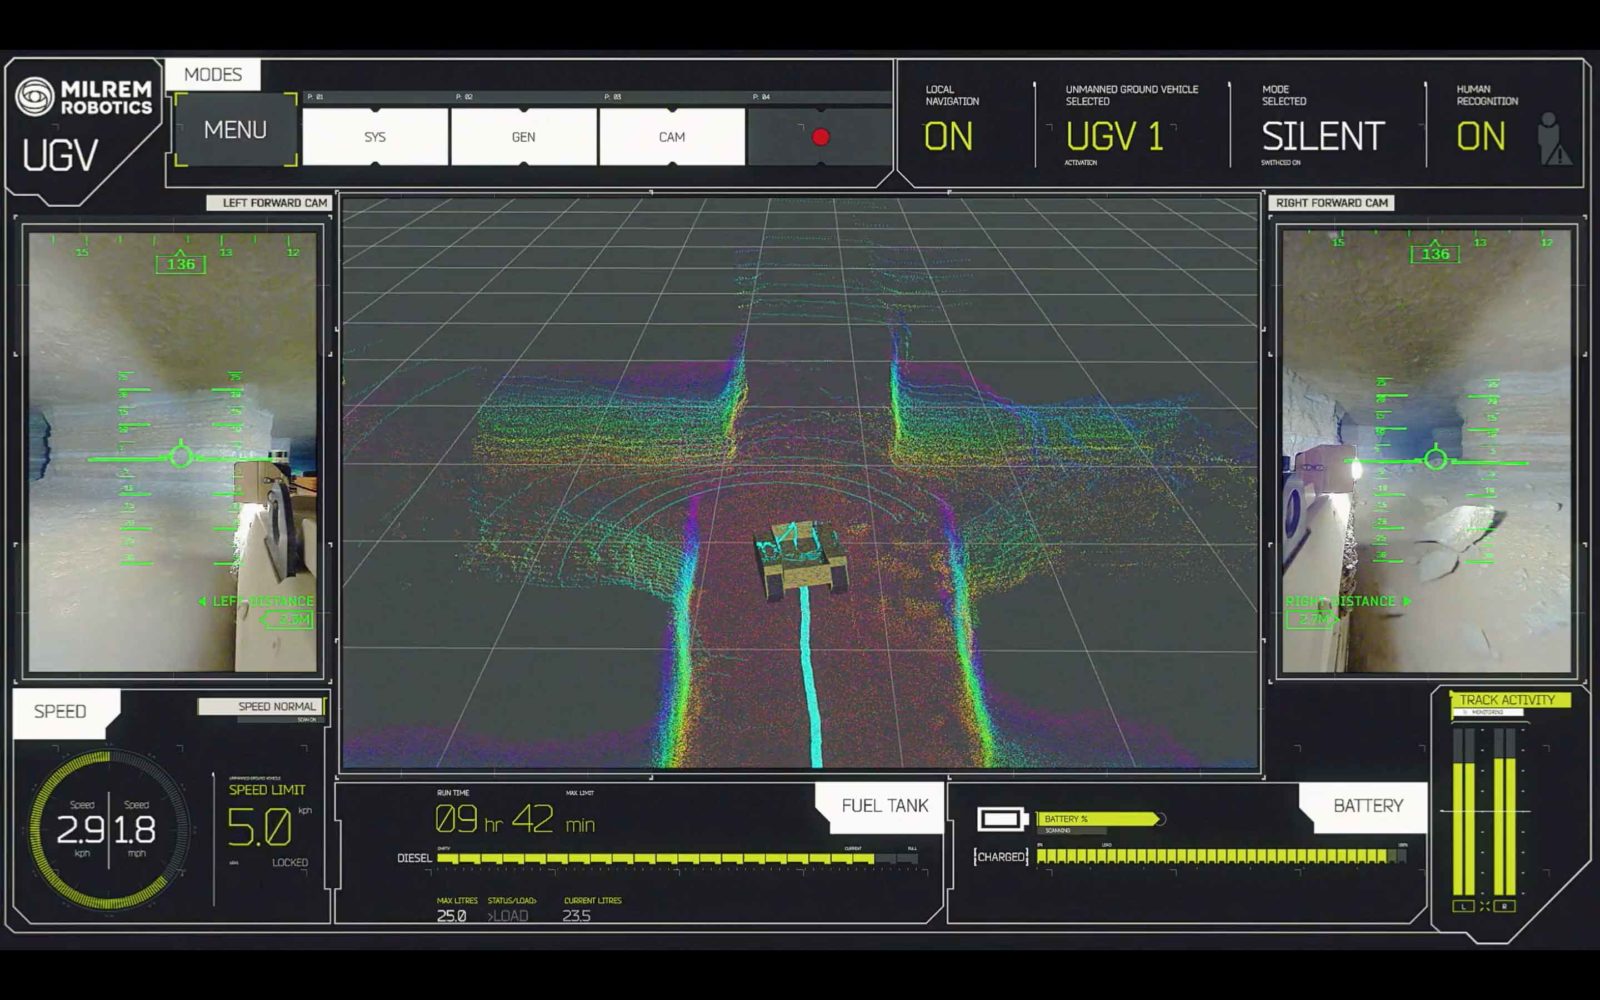Click the 136 heading readout in left cam
The height and width of the screenshot is (1000, 1600).
181,264
